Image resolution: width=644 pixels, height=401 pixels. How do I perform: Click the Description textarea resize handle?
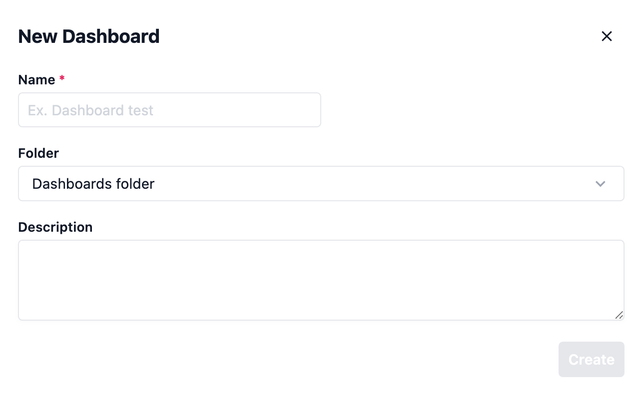click(x=619, y=315)
